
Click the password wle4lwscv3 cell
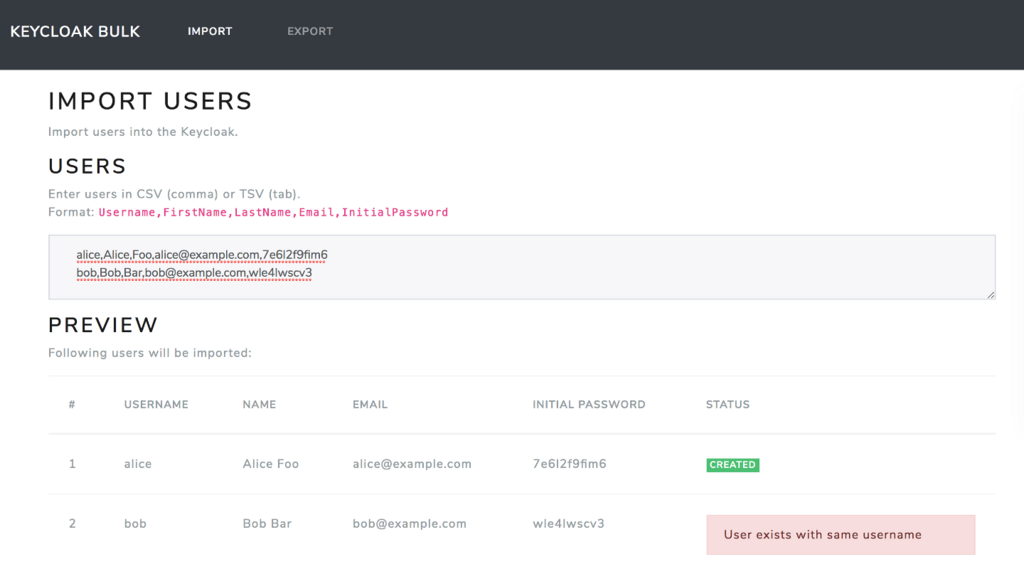click(568, 523)
